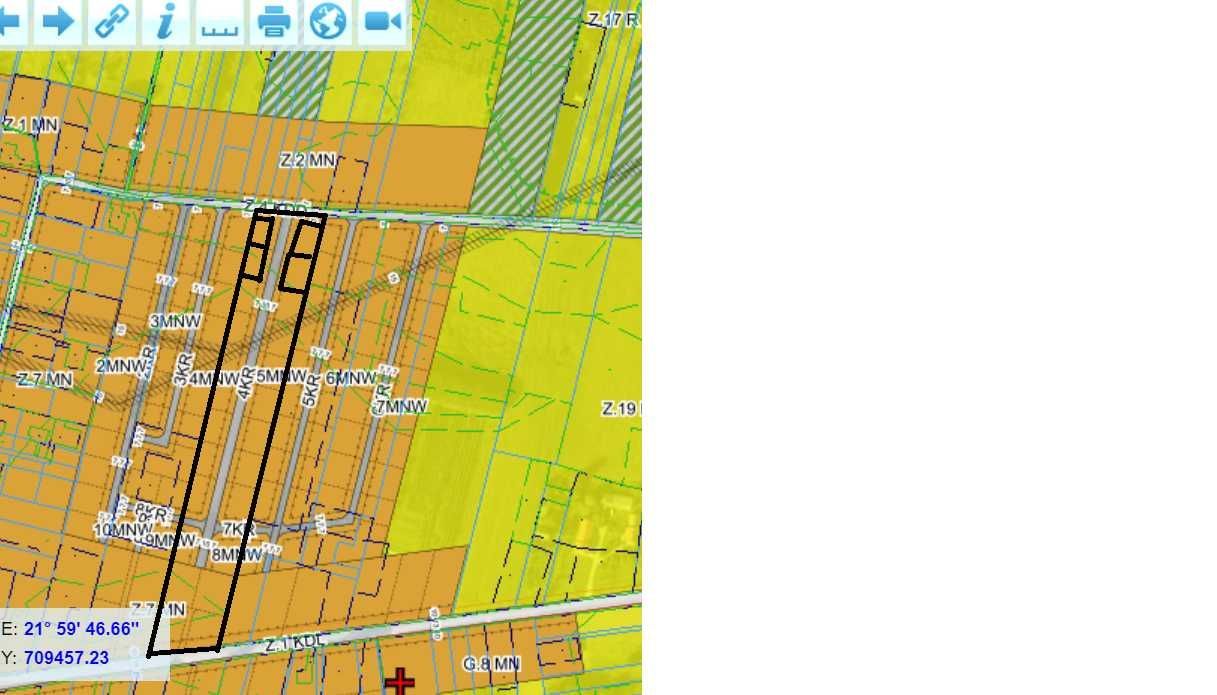Select the 10MNW parcel label
The image size is (1217, 695).
pyautogui.click(x=124, y=530)
